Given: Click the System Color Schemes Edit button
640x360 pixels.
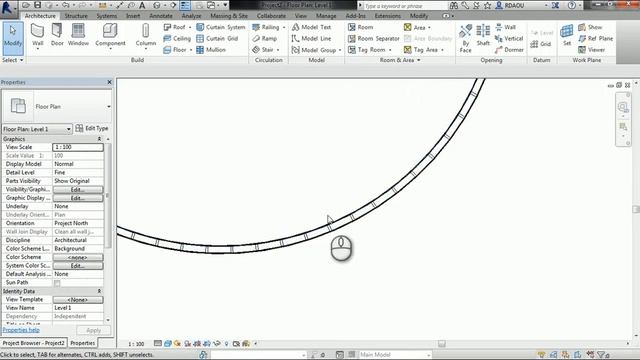Looking at the screenshot, I should (x=78, y=266).
